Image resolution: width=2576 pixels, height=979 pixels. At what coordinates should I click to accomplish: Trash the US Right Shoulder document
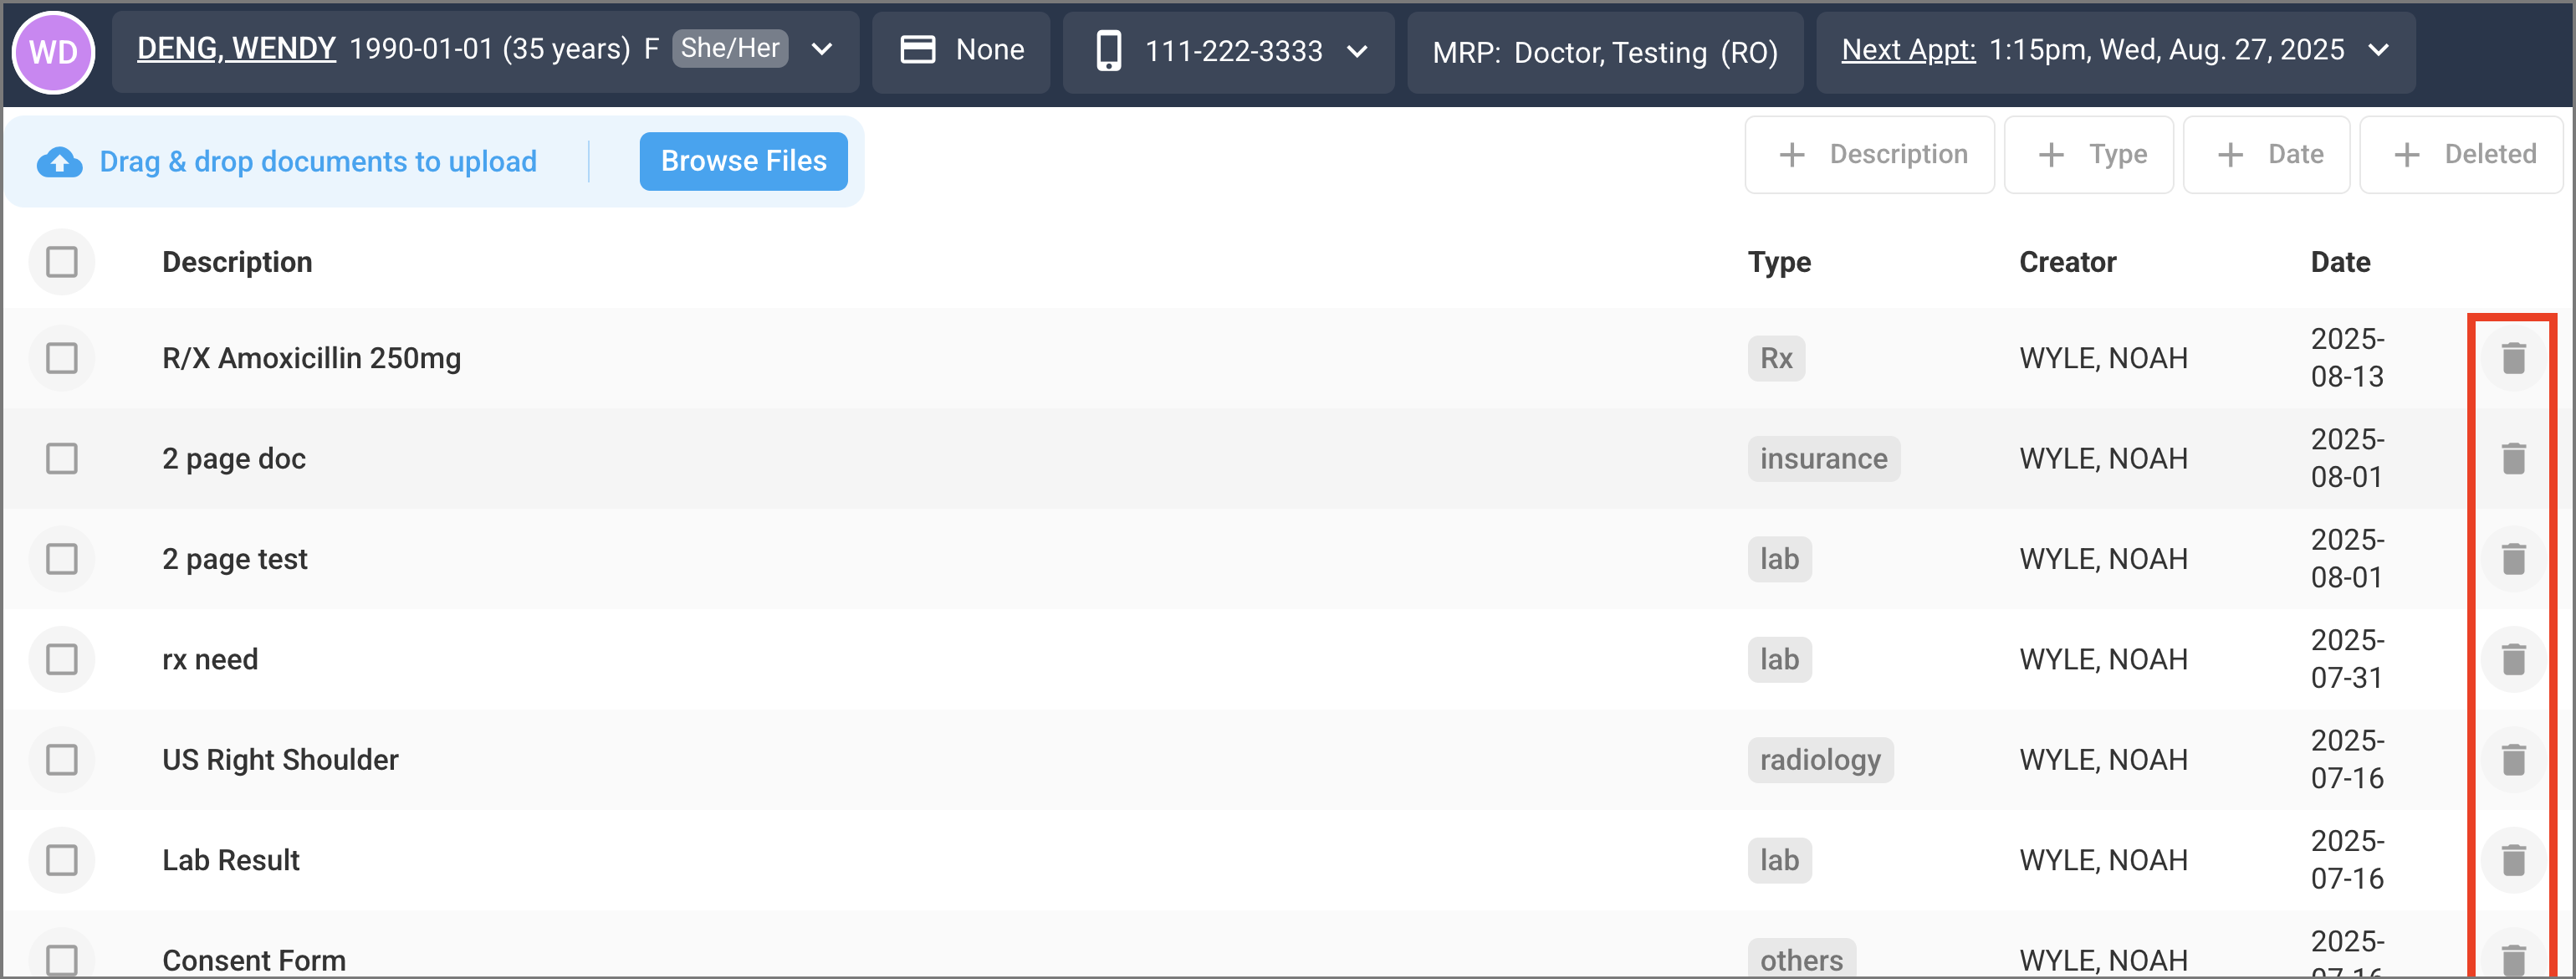pos(2513,759)
